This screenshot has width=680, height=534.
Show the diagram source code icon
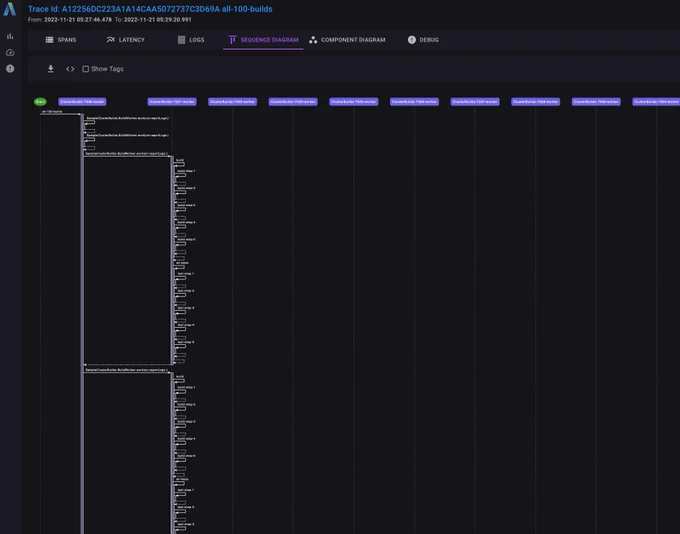click(70, 69)
